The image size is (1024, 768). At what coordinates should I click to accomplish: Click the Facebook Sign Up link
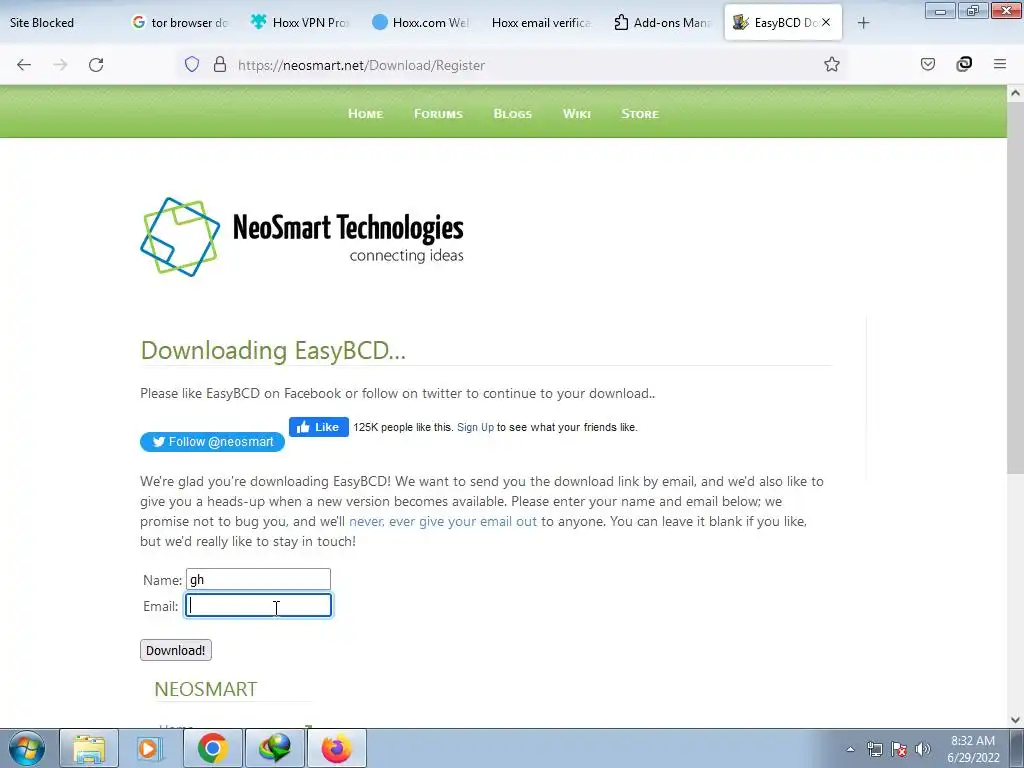click(x=475, y=427)
